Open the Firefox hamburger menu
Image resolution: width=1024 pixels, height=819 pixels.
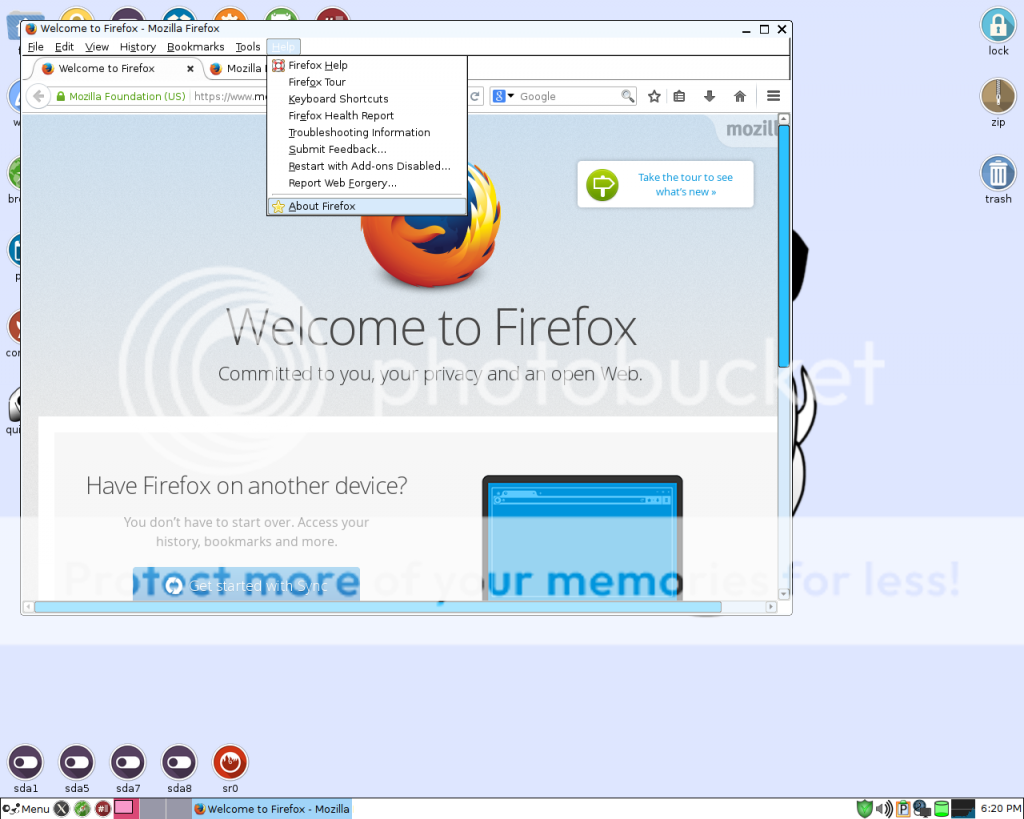coord(772,95)
